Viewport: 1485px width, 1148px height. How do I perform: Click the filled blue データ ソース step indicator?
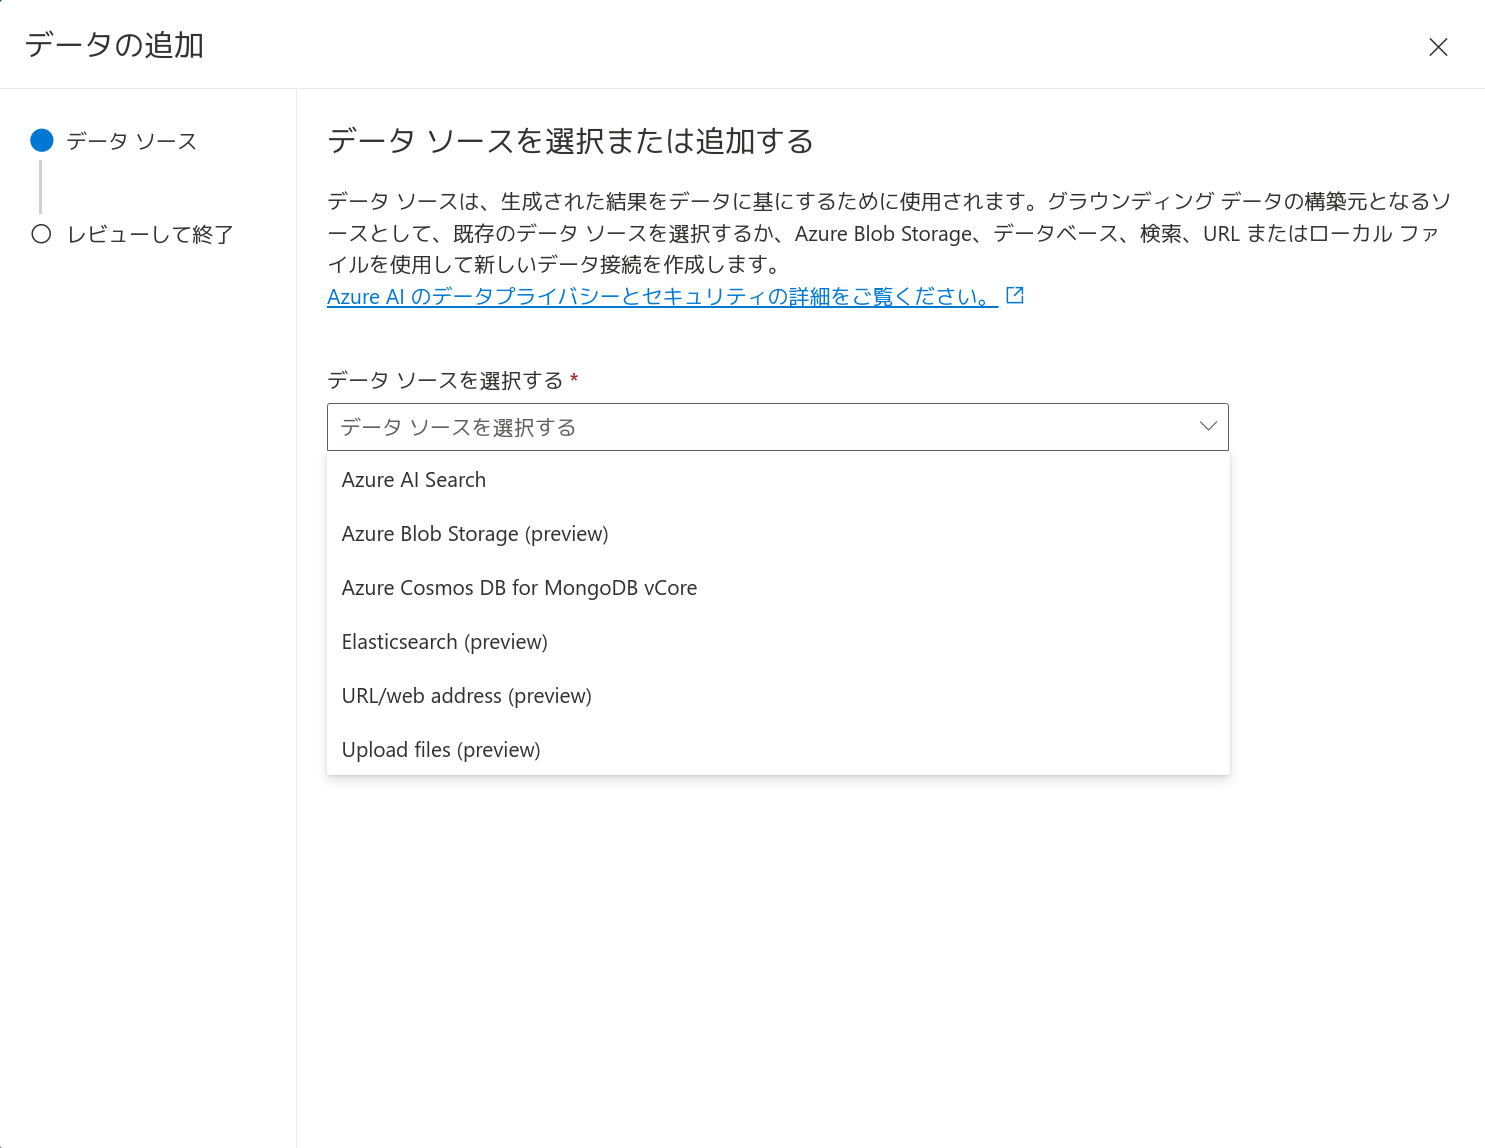(x=41, y=140)
